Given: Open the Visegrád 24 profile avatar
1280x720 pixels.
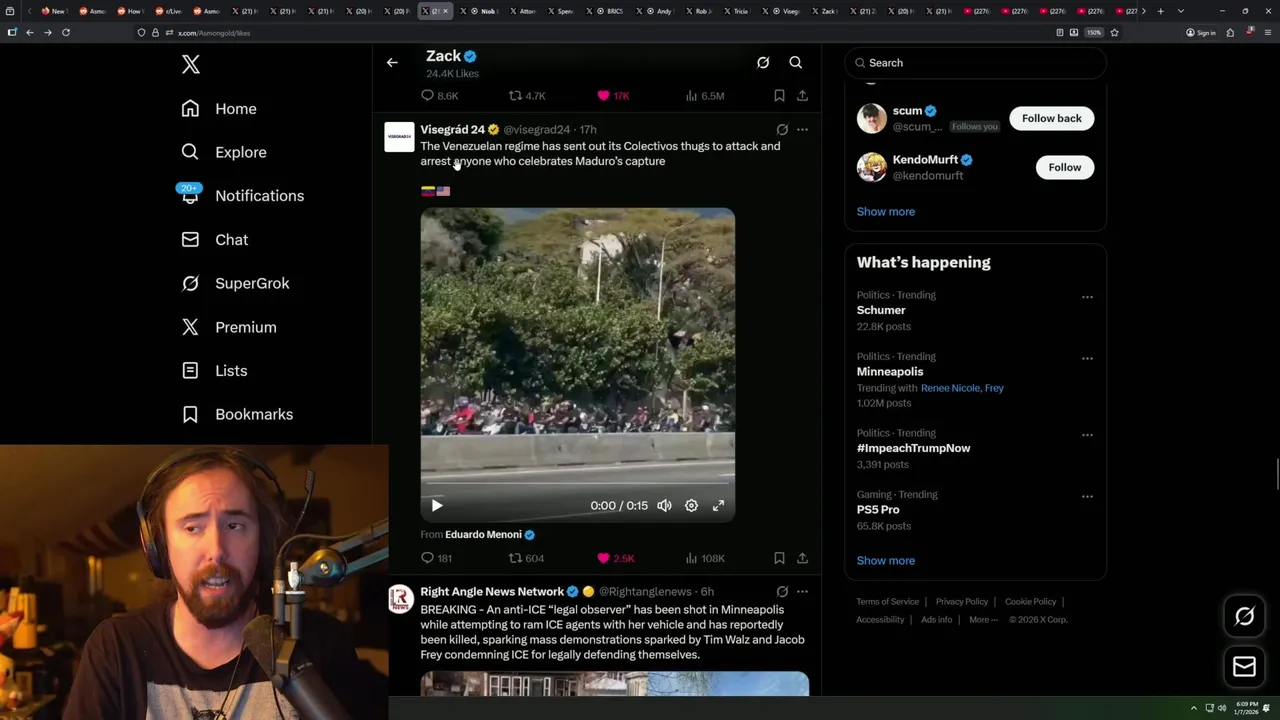Looking at the screenshot, I should [399, 137].
